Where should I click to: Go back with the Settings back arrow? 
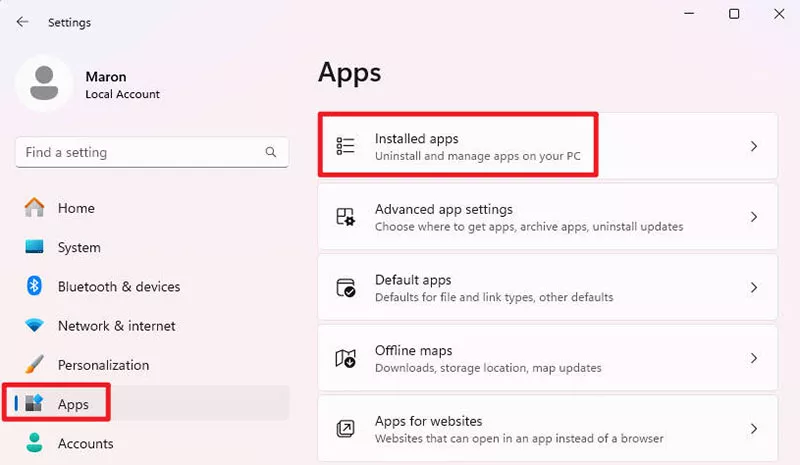[22, 22]
